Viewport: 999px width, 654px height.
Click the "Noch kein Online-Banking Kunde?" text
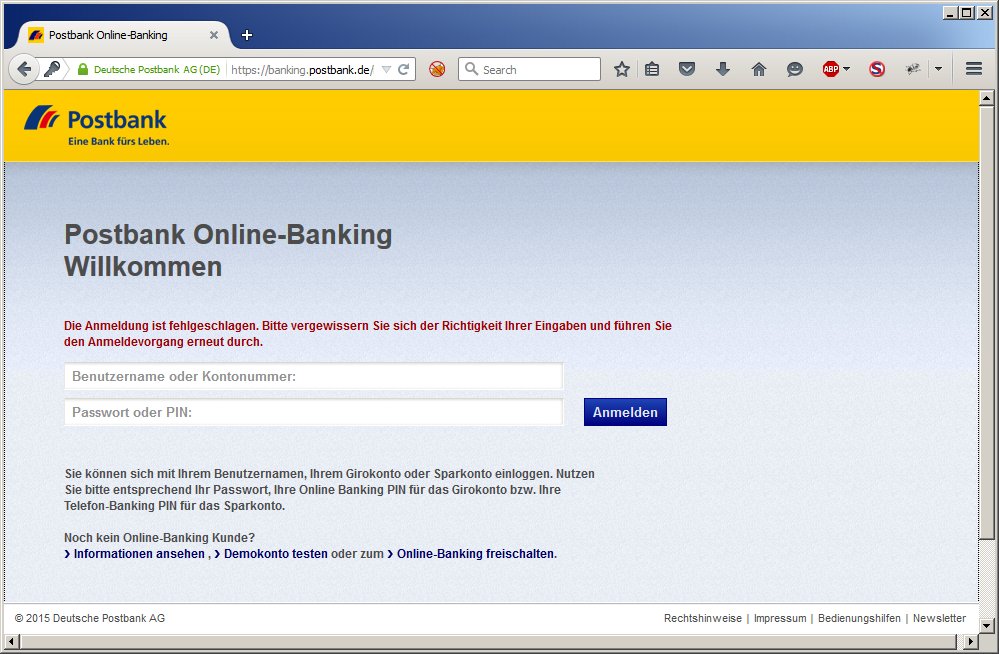tap(159, 538)
